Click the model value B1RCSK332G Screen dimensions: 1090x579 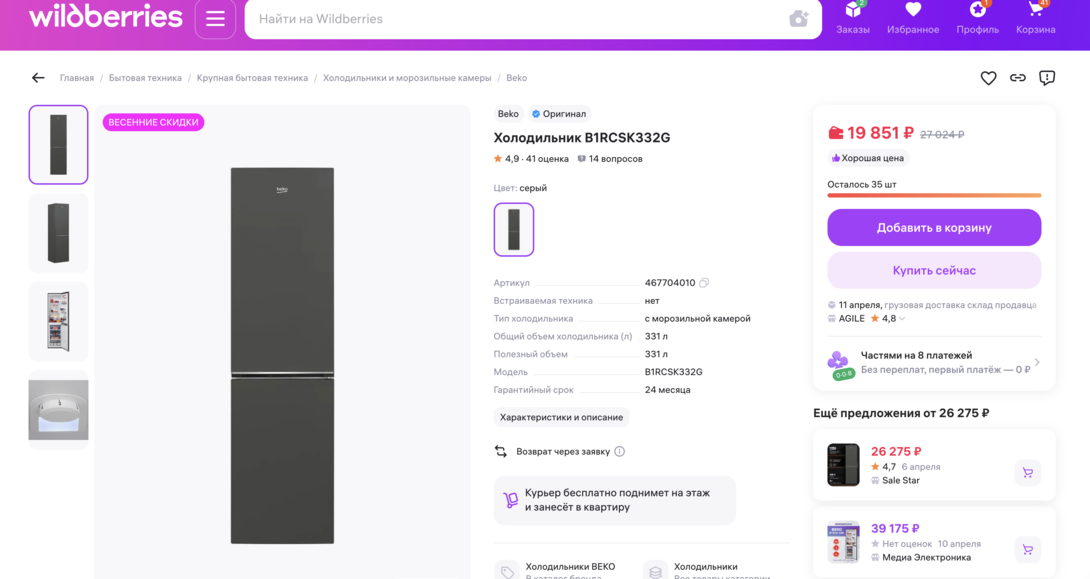click(674, 373)
